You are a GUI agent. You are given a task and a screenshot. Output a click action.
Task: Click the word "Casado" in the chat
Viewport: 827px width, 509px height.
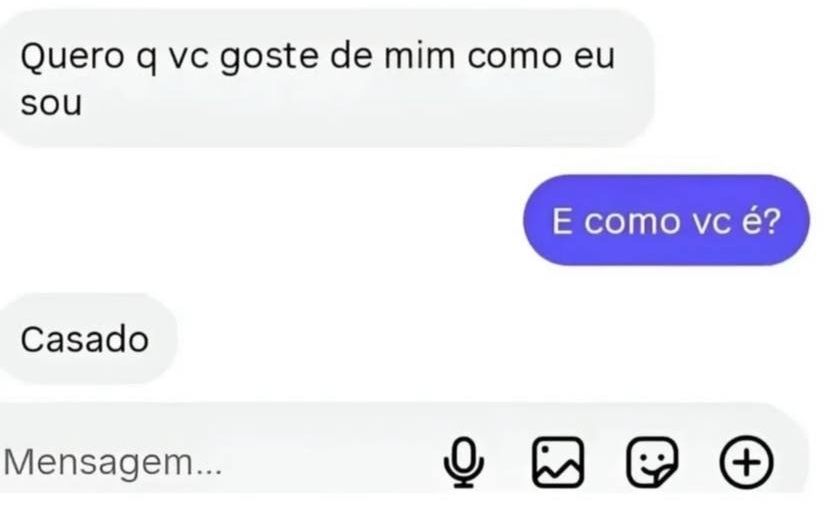click(x=84, y=339)
